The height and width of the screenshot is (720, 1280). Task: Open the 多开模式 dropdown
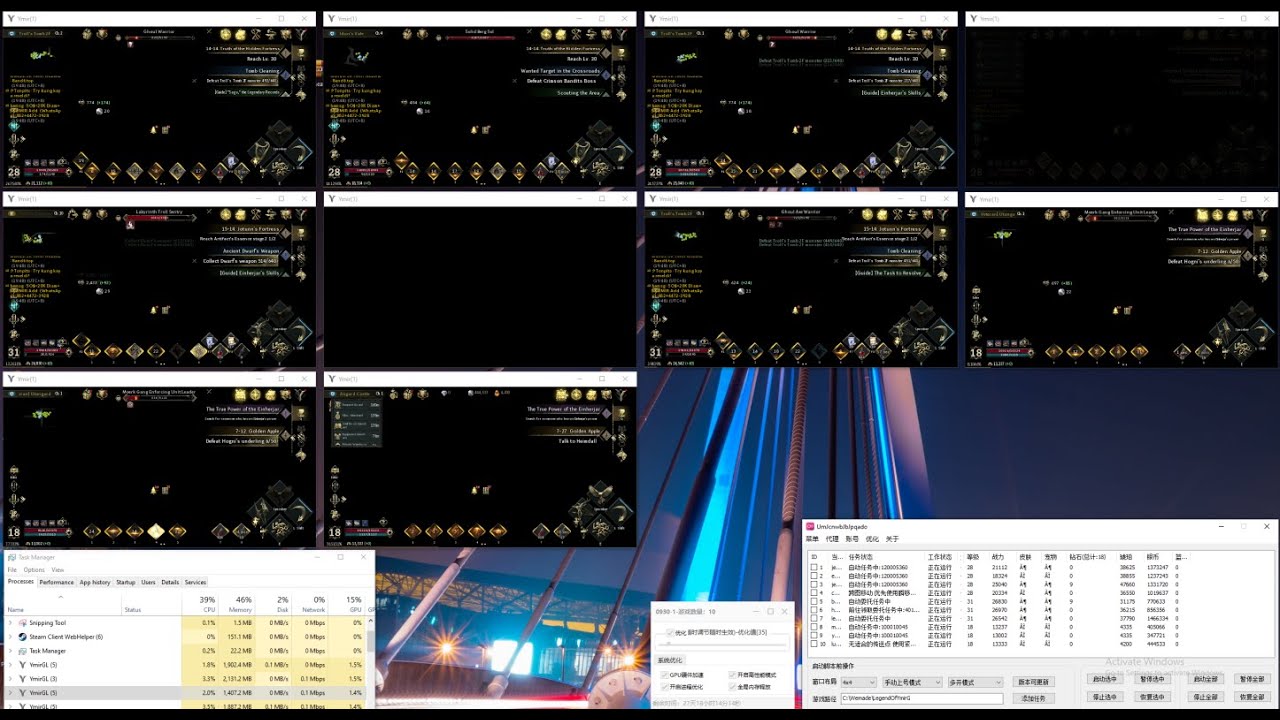click(975, 682)
